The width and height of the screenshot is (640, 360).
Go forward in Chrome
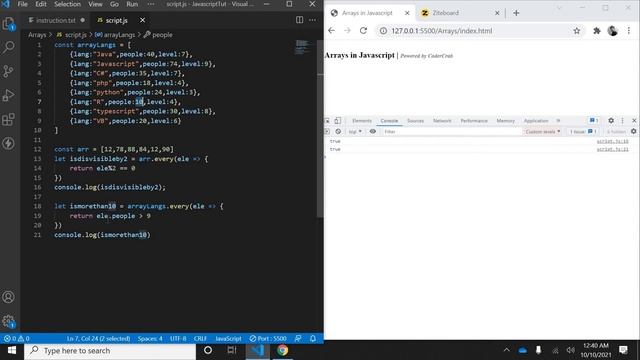pyautogui.click(x=347, y=31)
